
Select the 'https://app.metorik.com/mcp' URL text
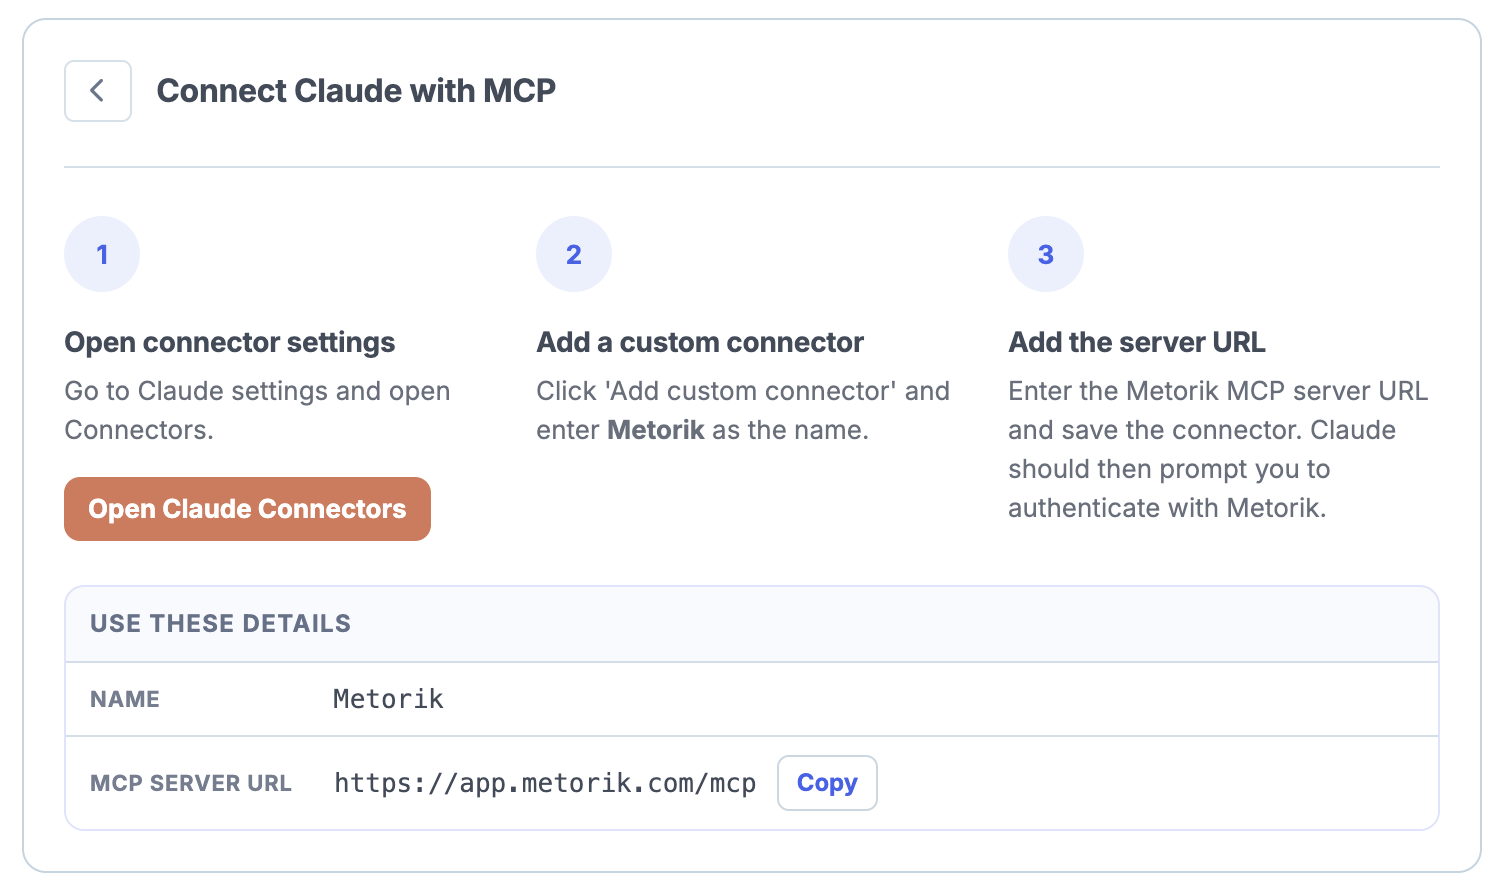545,783
